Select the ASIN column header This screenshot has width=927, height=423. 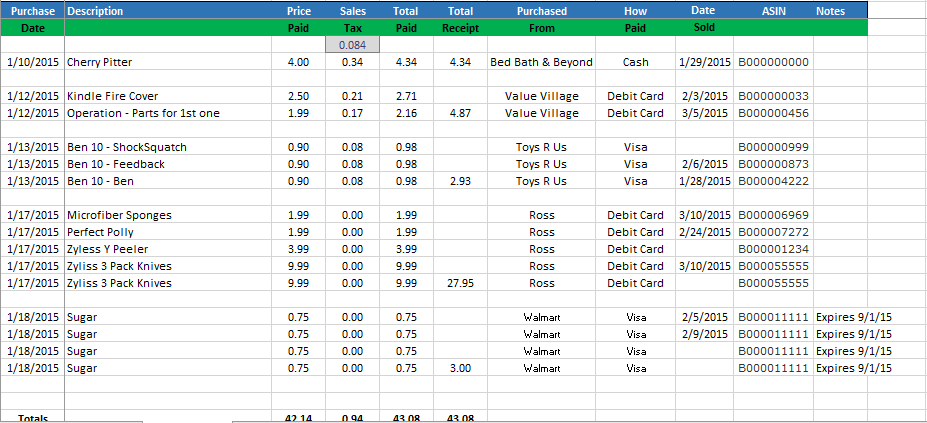tap(773, 11)
